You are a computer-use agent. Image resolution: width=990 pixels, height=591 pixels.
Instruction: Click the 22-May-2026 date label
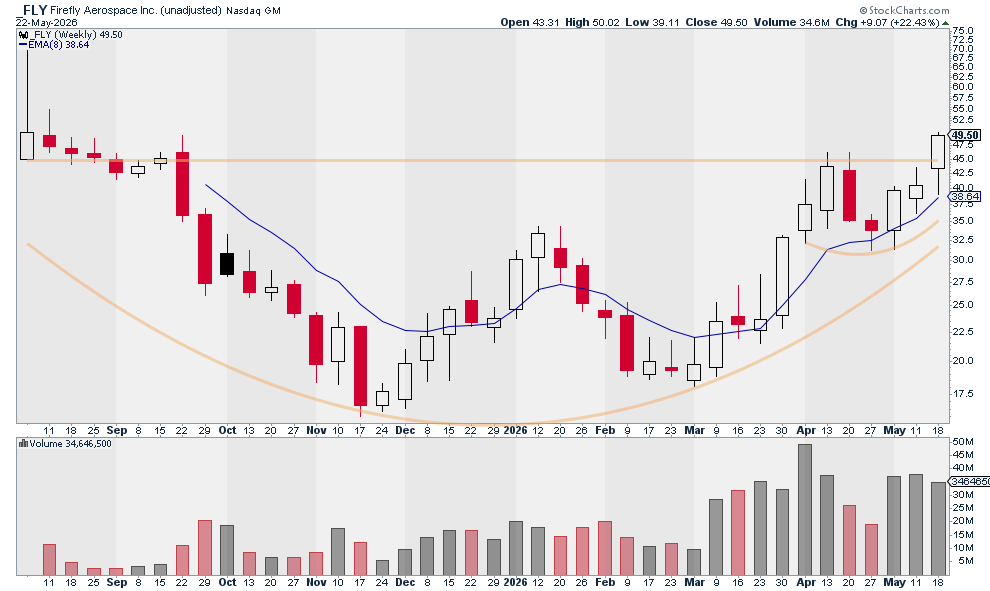(x=46, y=22)
